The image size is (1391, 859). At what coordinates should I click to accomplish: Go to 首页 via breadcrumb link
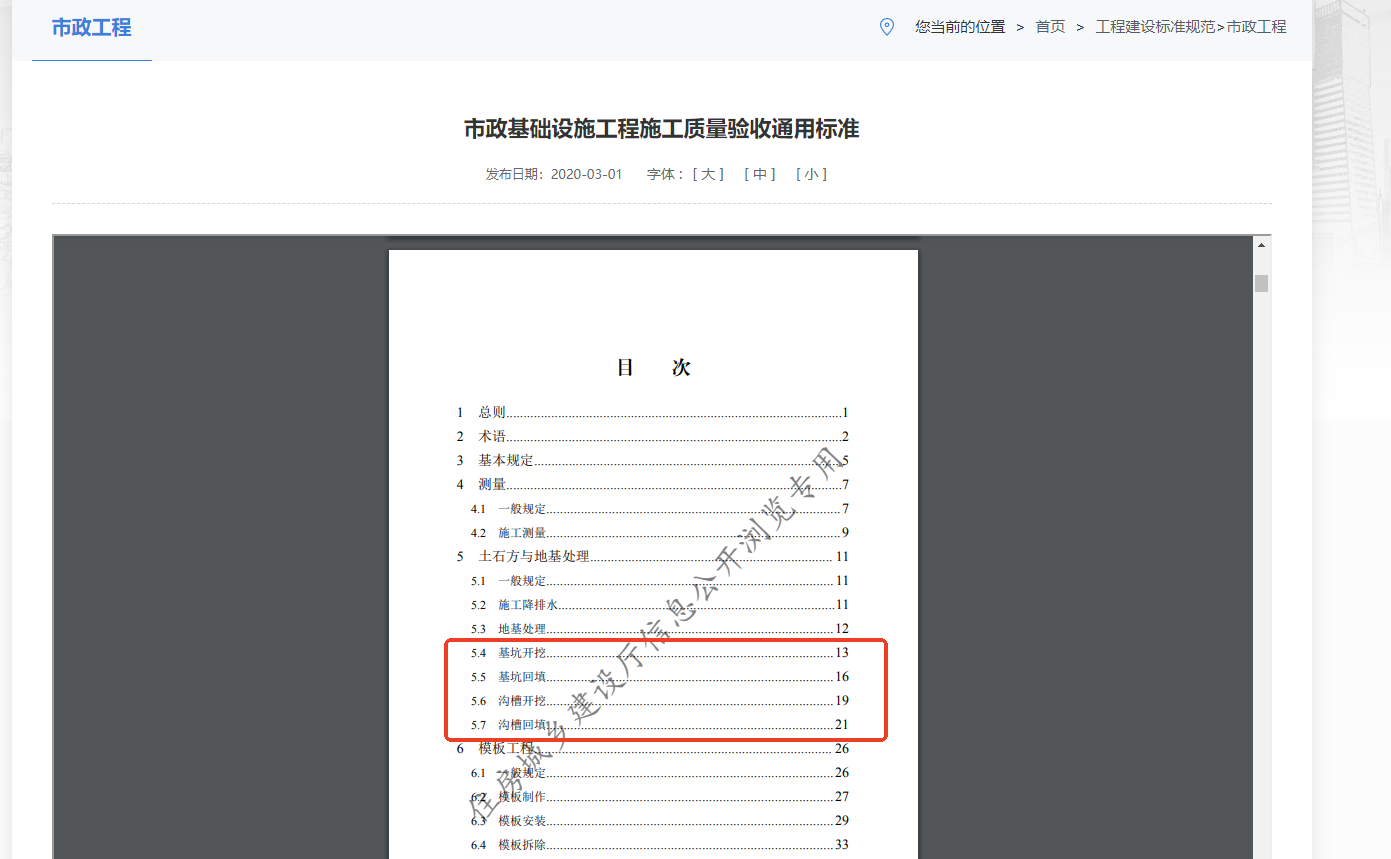pyautogui.click(x=1050, y=27)
